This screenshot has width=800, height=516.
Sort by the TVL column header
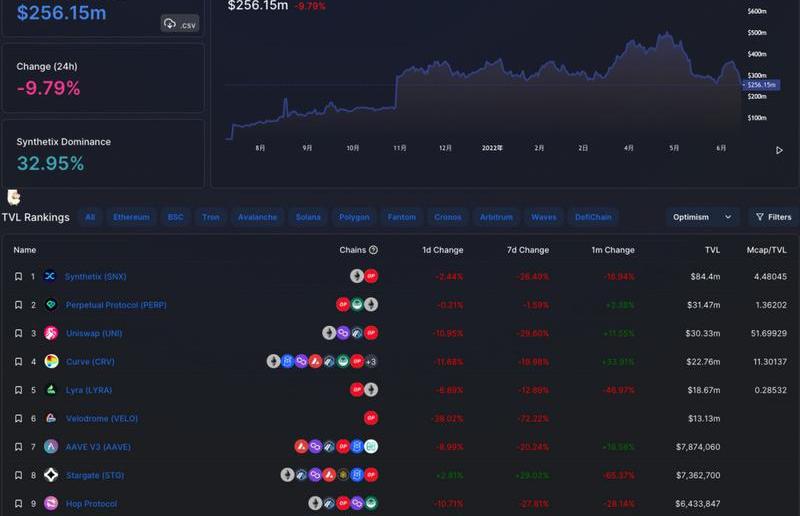pos(713,250)
